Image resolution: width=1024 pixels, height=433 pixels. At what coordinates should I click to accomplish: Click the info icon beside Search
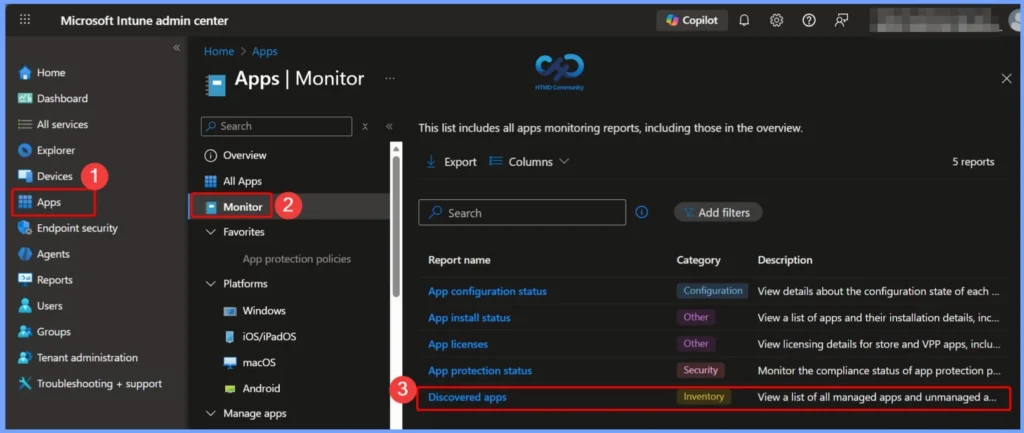click(642, 212)
